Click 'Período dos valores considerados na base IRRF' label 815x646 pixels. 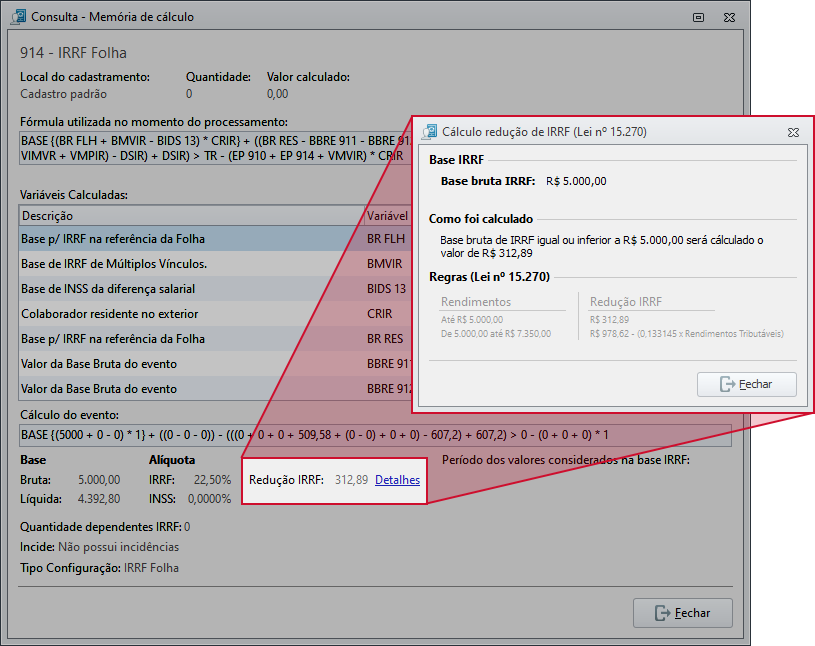[x=566, y=460]
